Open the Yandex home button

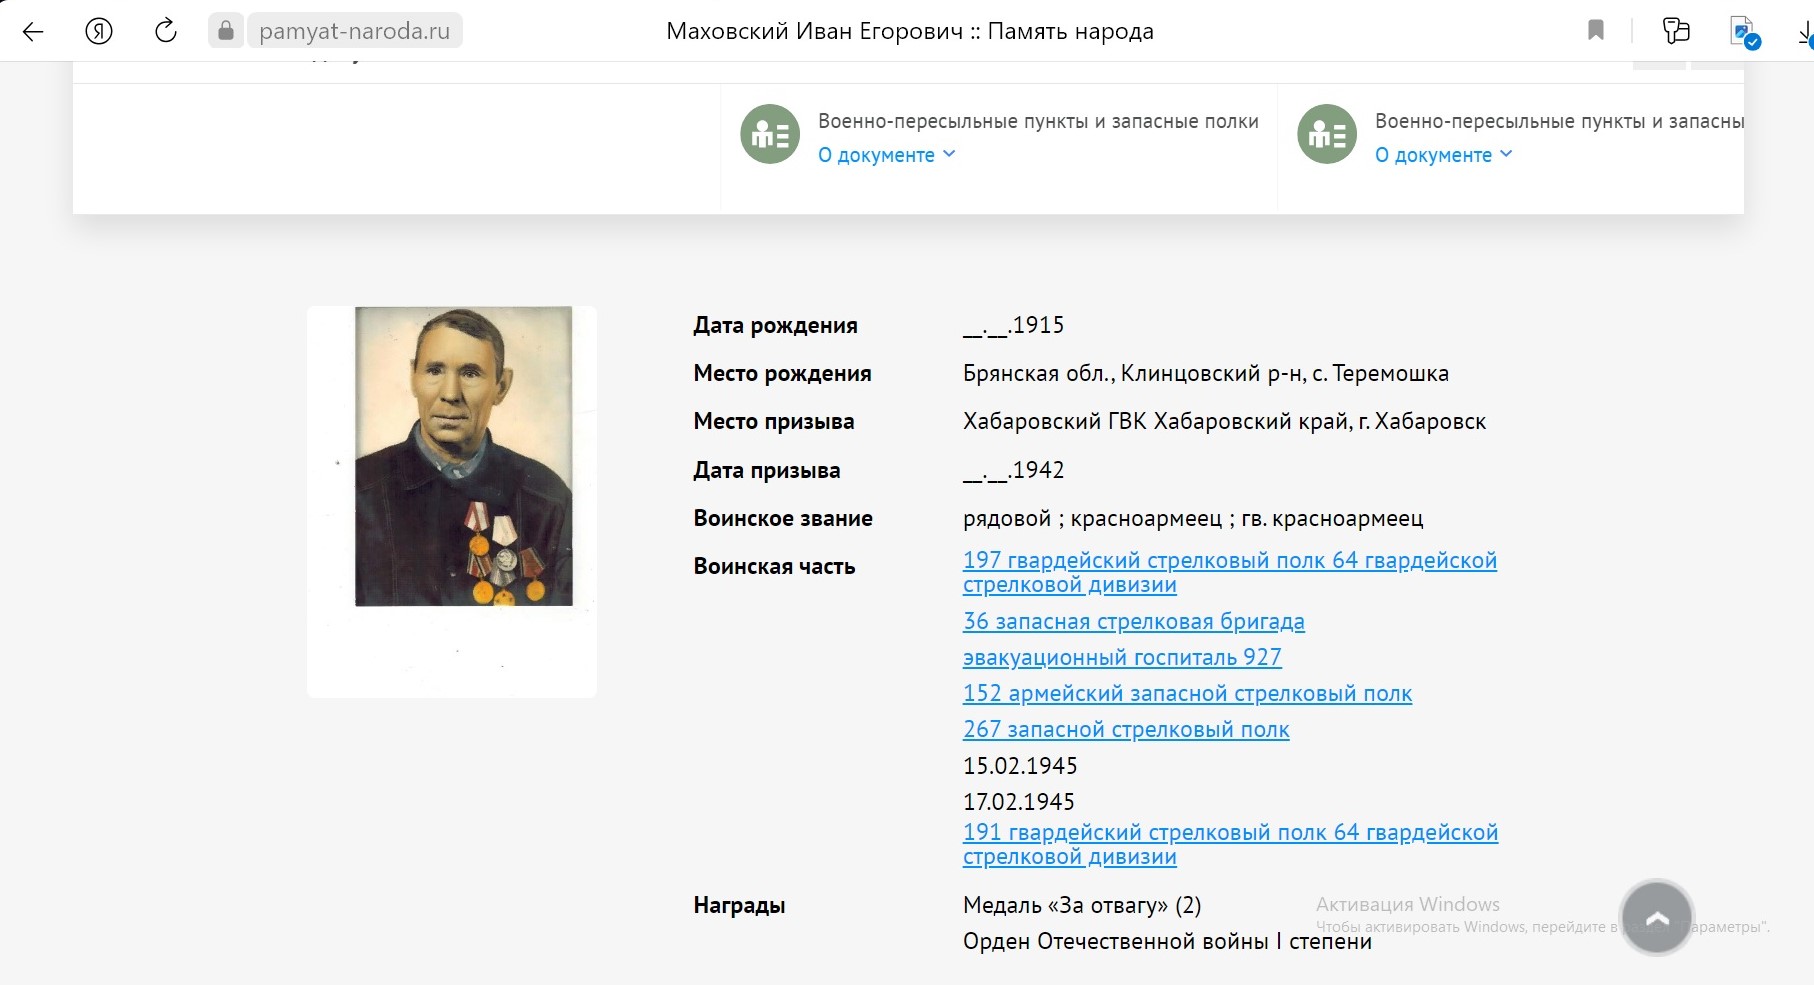point(99,31)
